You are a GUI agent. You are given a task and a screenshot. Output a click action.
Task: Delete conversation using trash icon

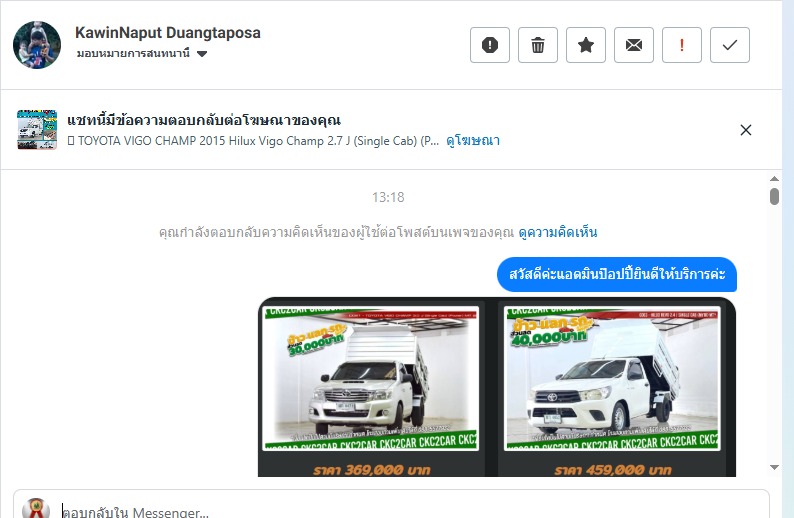pyautogui.click(x=538, y=45)
